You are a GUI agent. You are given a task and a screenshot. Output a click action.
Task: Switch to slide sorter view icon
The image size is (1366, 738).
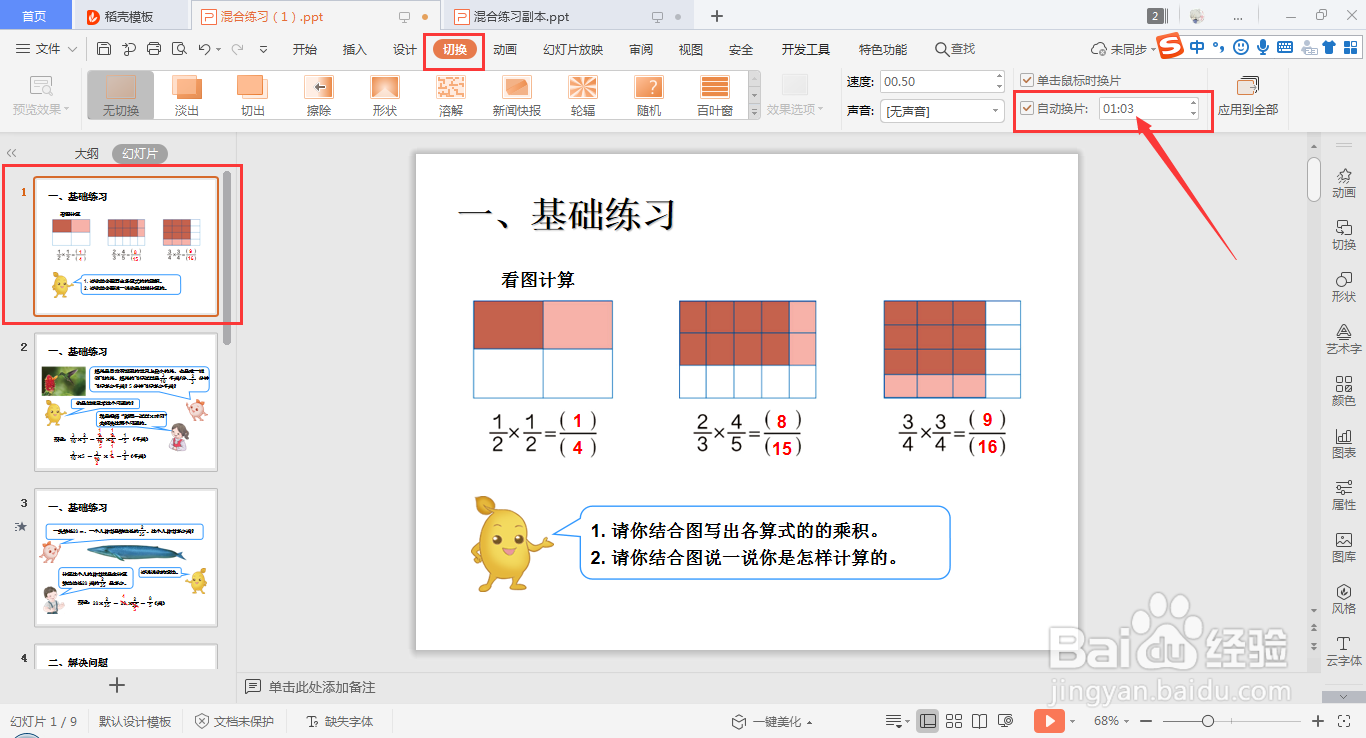[954, 721]
